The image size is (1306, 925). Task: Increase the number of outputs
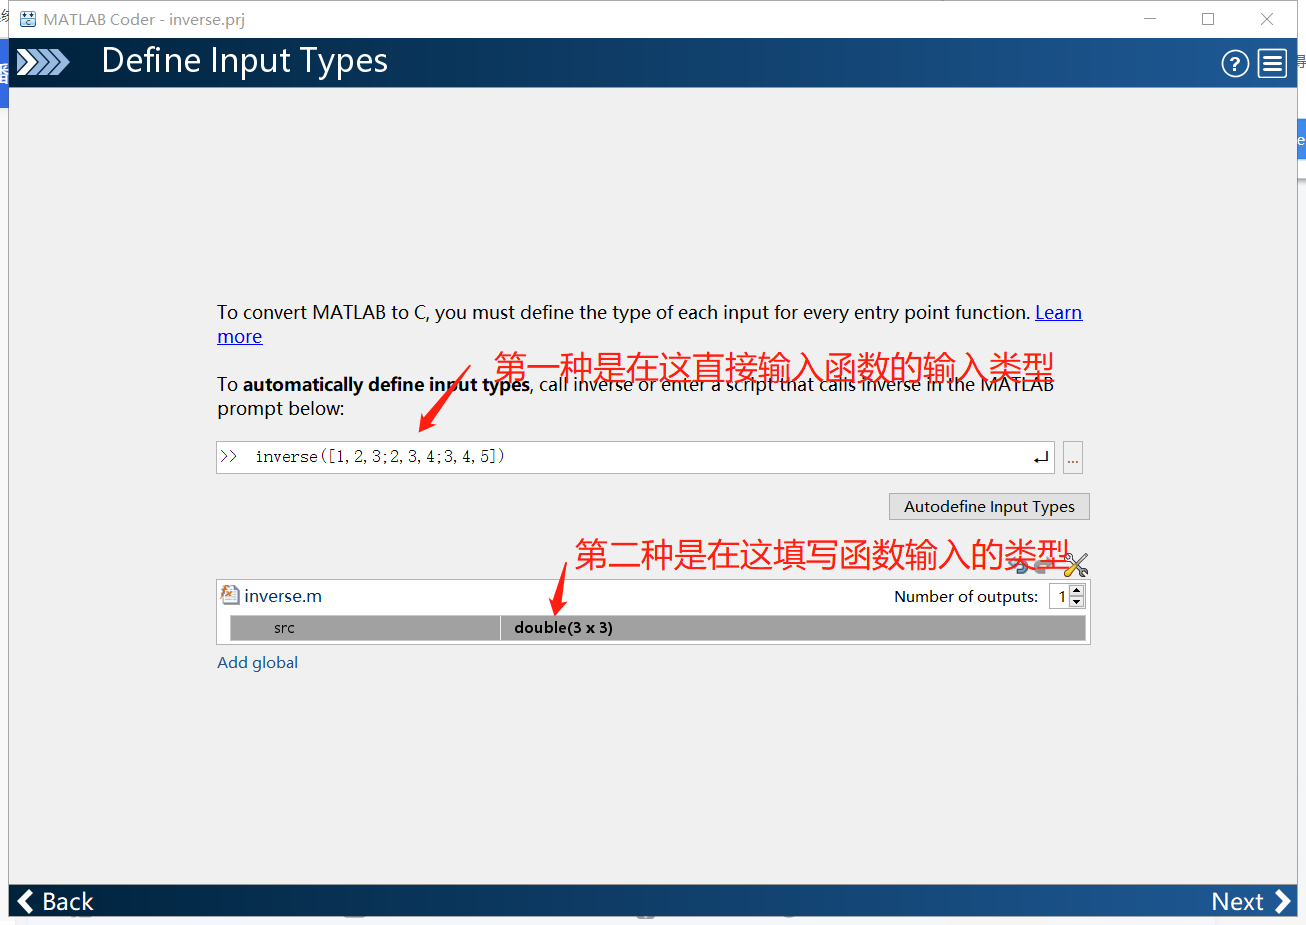(x=1077, y=591)
